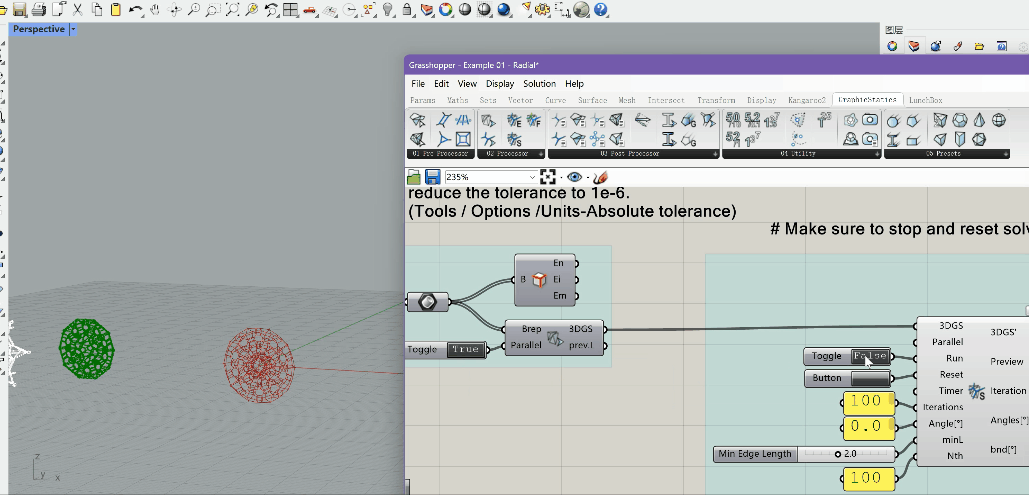The height and width of the screenshot is (495, 1029).
Task: Open file with Grasshopper green folder icon
Action: (413, 177)
